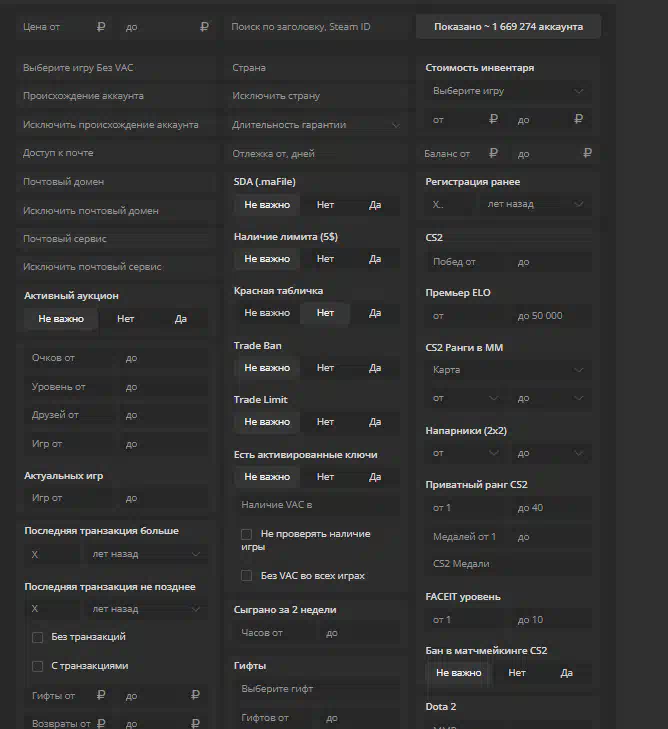Select 'Не важно' for Красная табличка

pos(267,313)
